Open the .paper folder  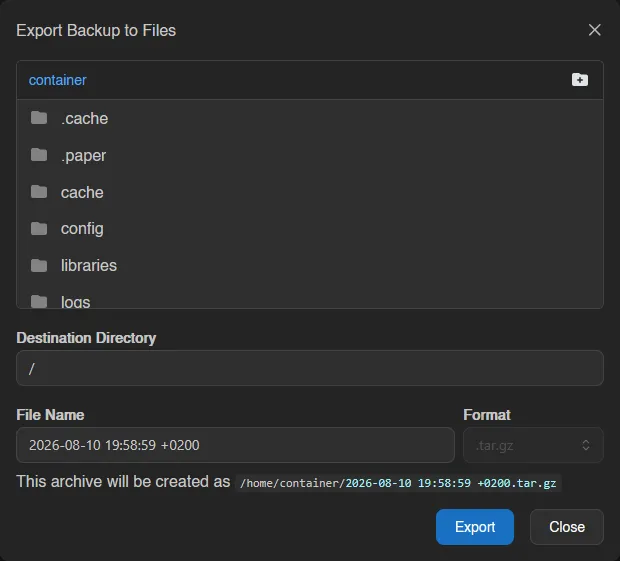click(x=310, y=155)
